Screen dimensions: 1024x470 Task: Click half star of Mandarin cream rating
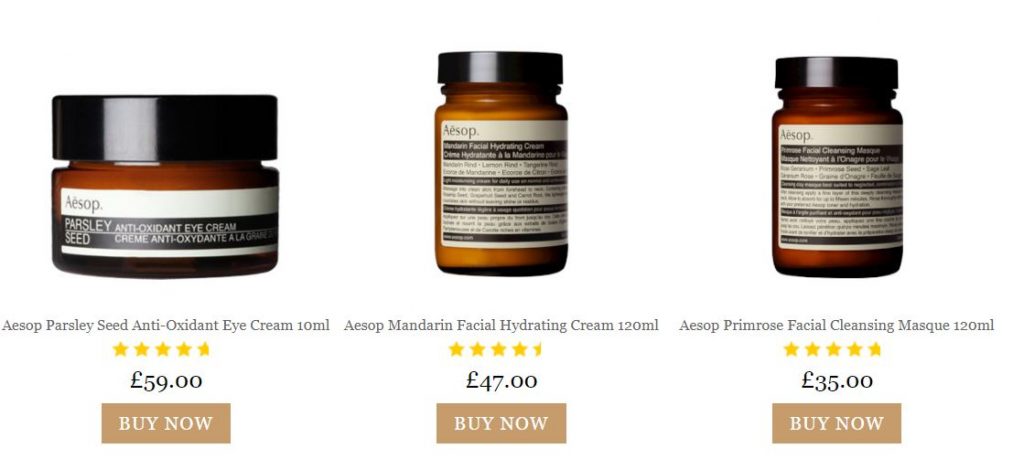pyautogui.click(x=538, y=349)
